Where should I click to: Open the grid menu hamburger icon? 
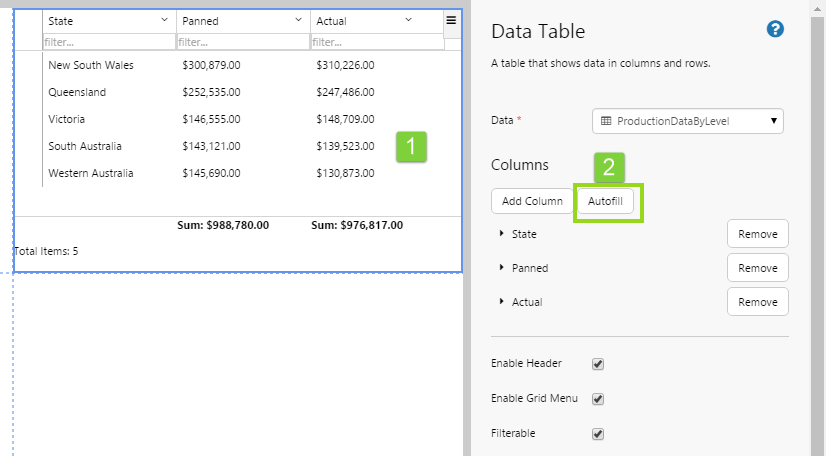click(451, 20)
